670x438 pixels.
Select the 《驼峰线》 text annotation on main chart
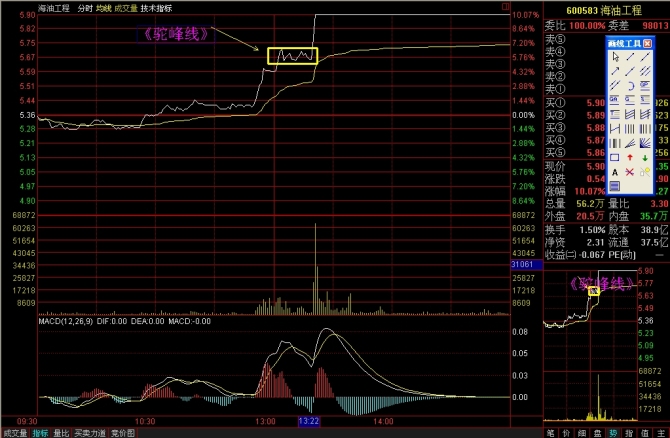point(176,34)
